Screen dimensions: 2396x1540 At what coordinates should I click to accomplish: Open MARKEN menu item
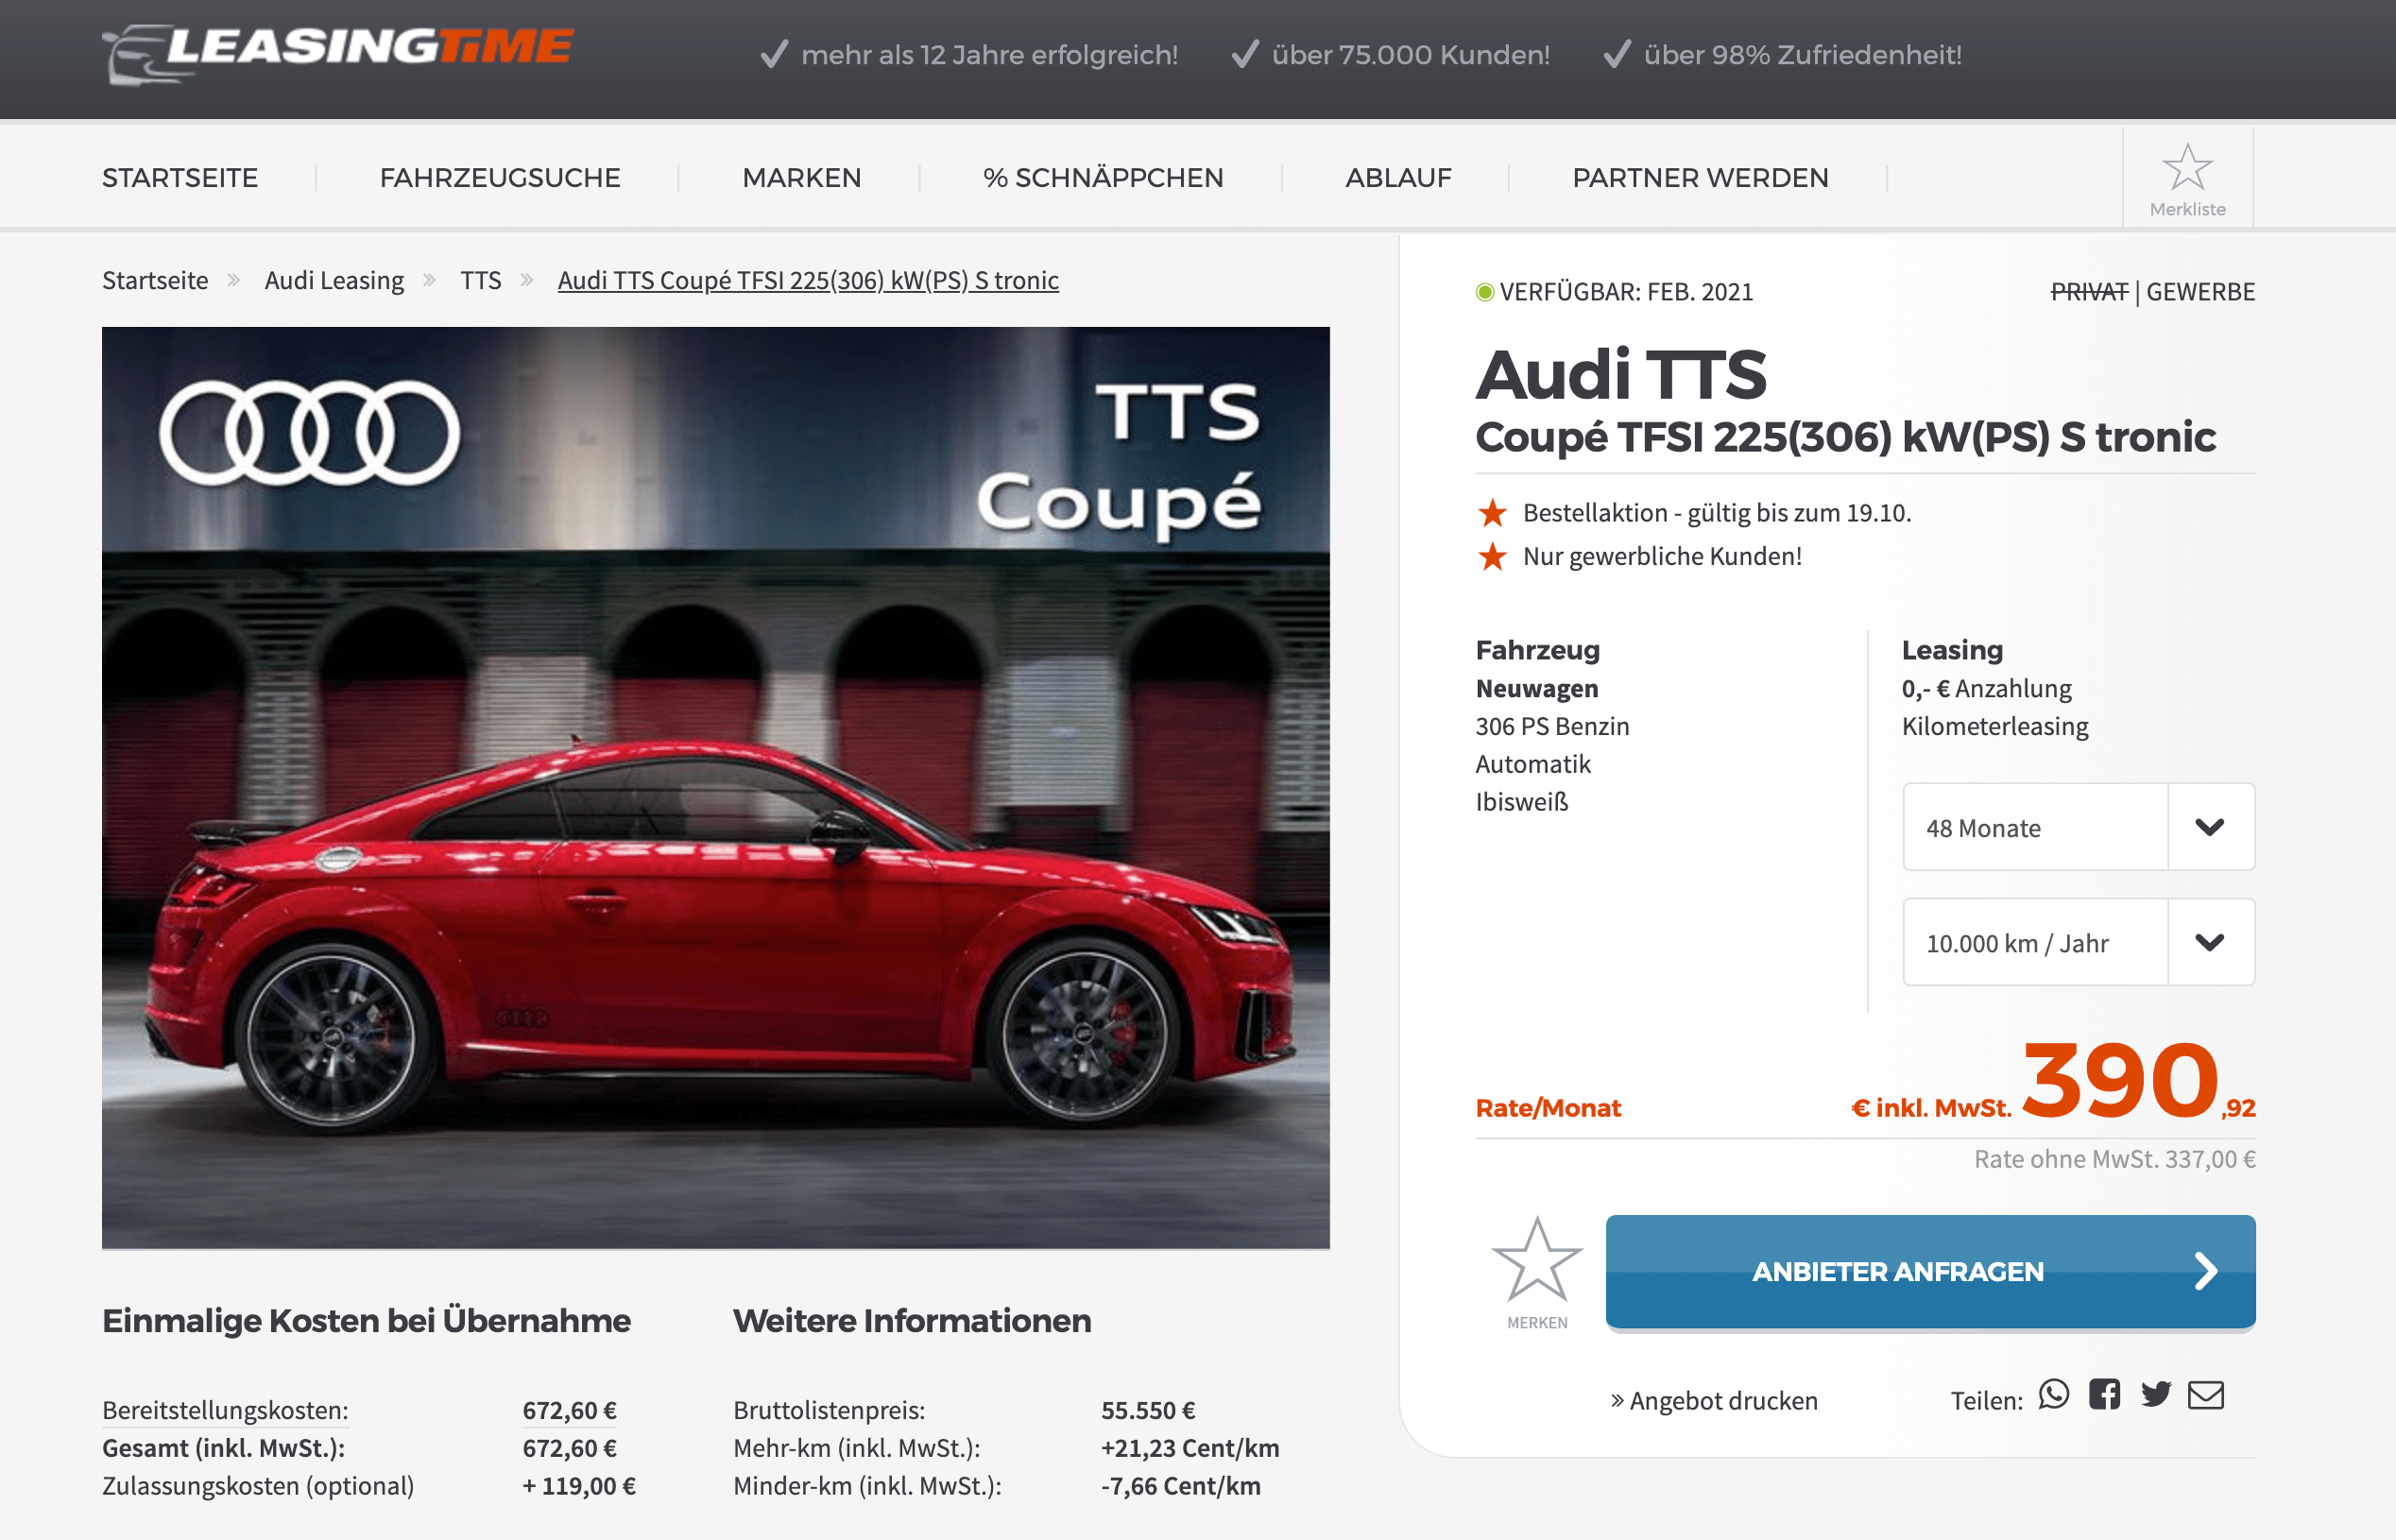coord(802,178)
